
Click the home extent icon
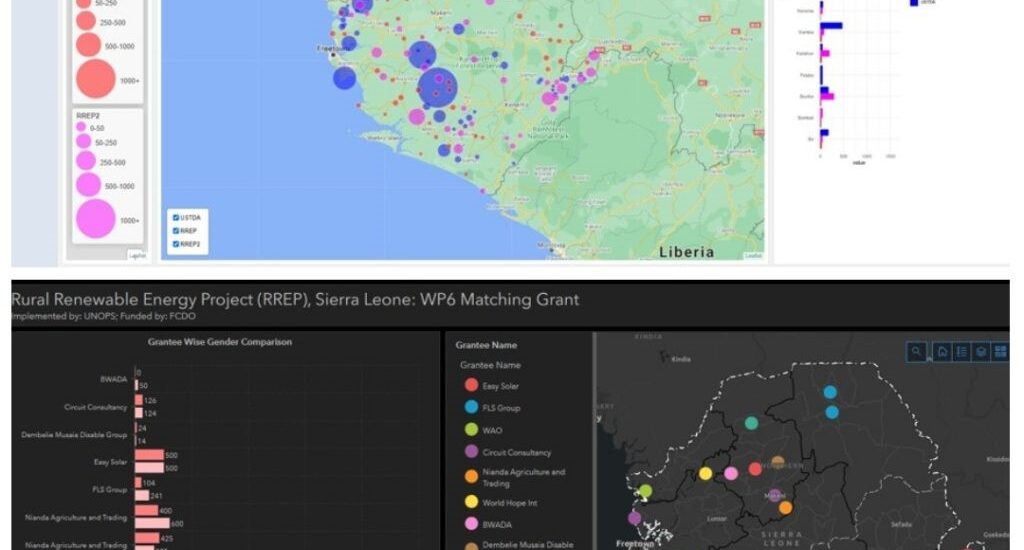[x=942, y=351]
